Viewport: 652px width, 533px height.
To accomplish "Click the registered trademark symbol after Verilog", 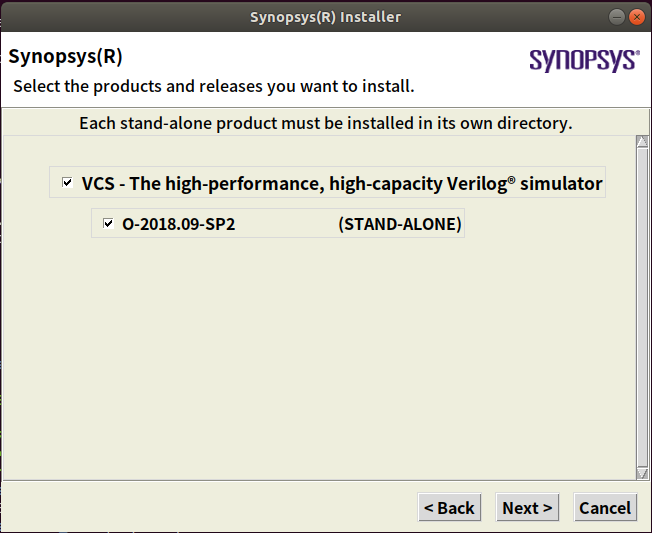I will (x=512, y=179).
